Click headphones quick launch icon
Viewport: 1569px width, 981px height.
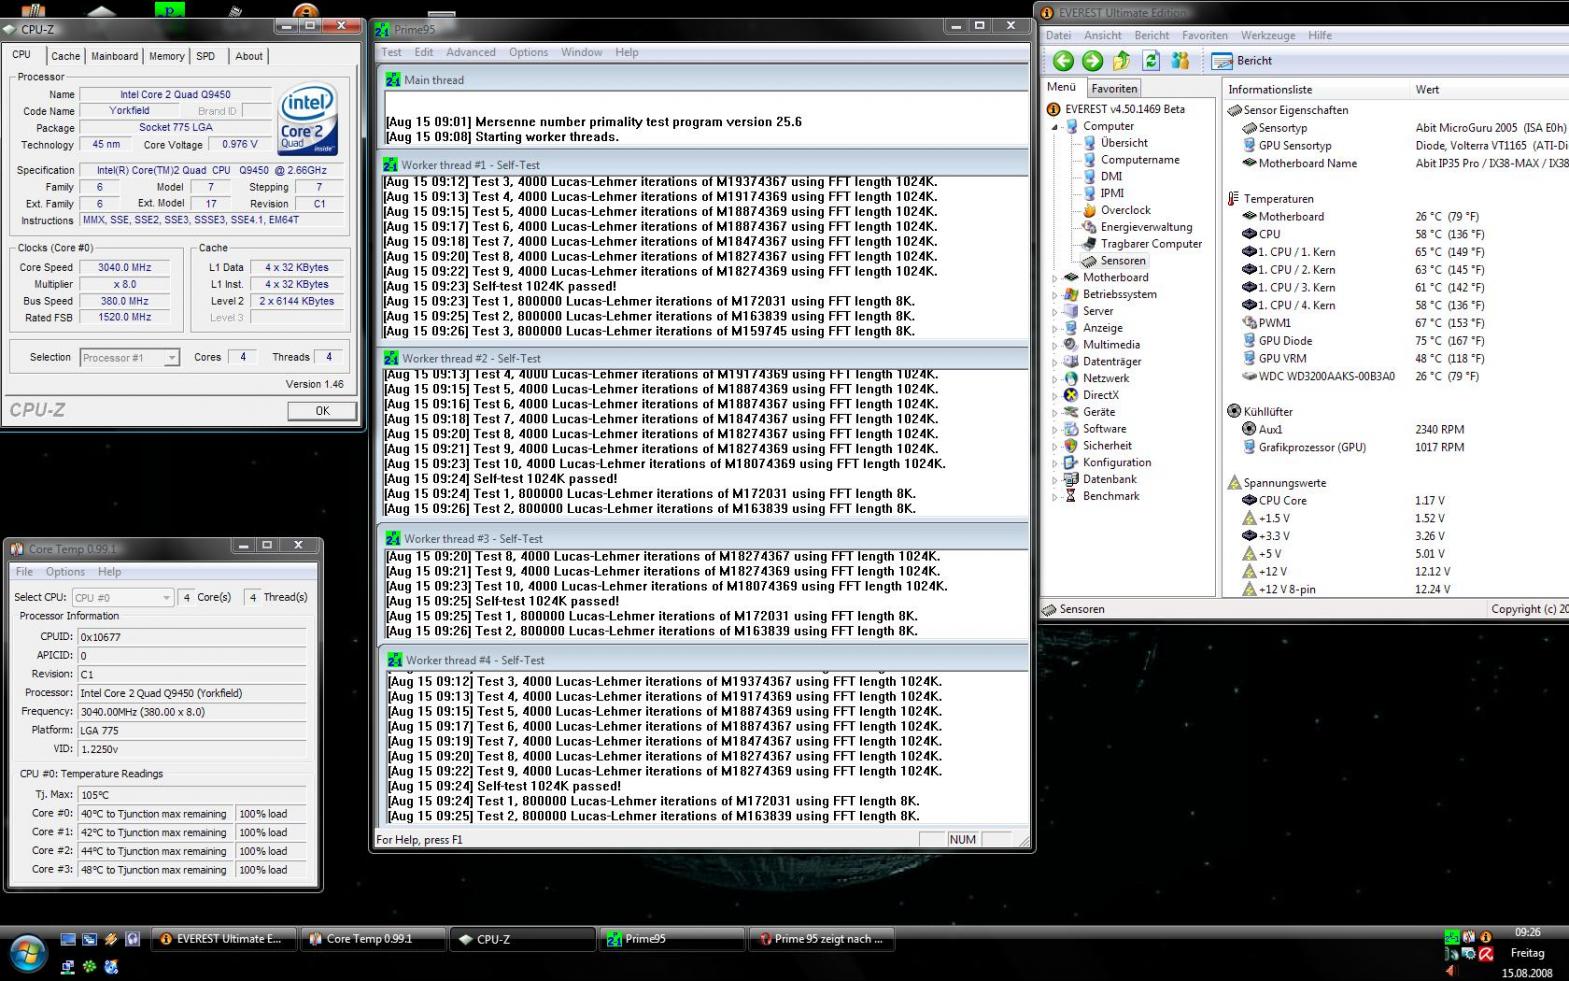pos(132,939)
